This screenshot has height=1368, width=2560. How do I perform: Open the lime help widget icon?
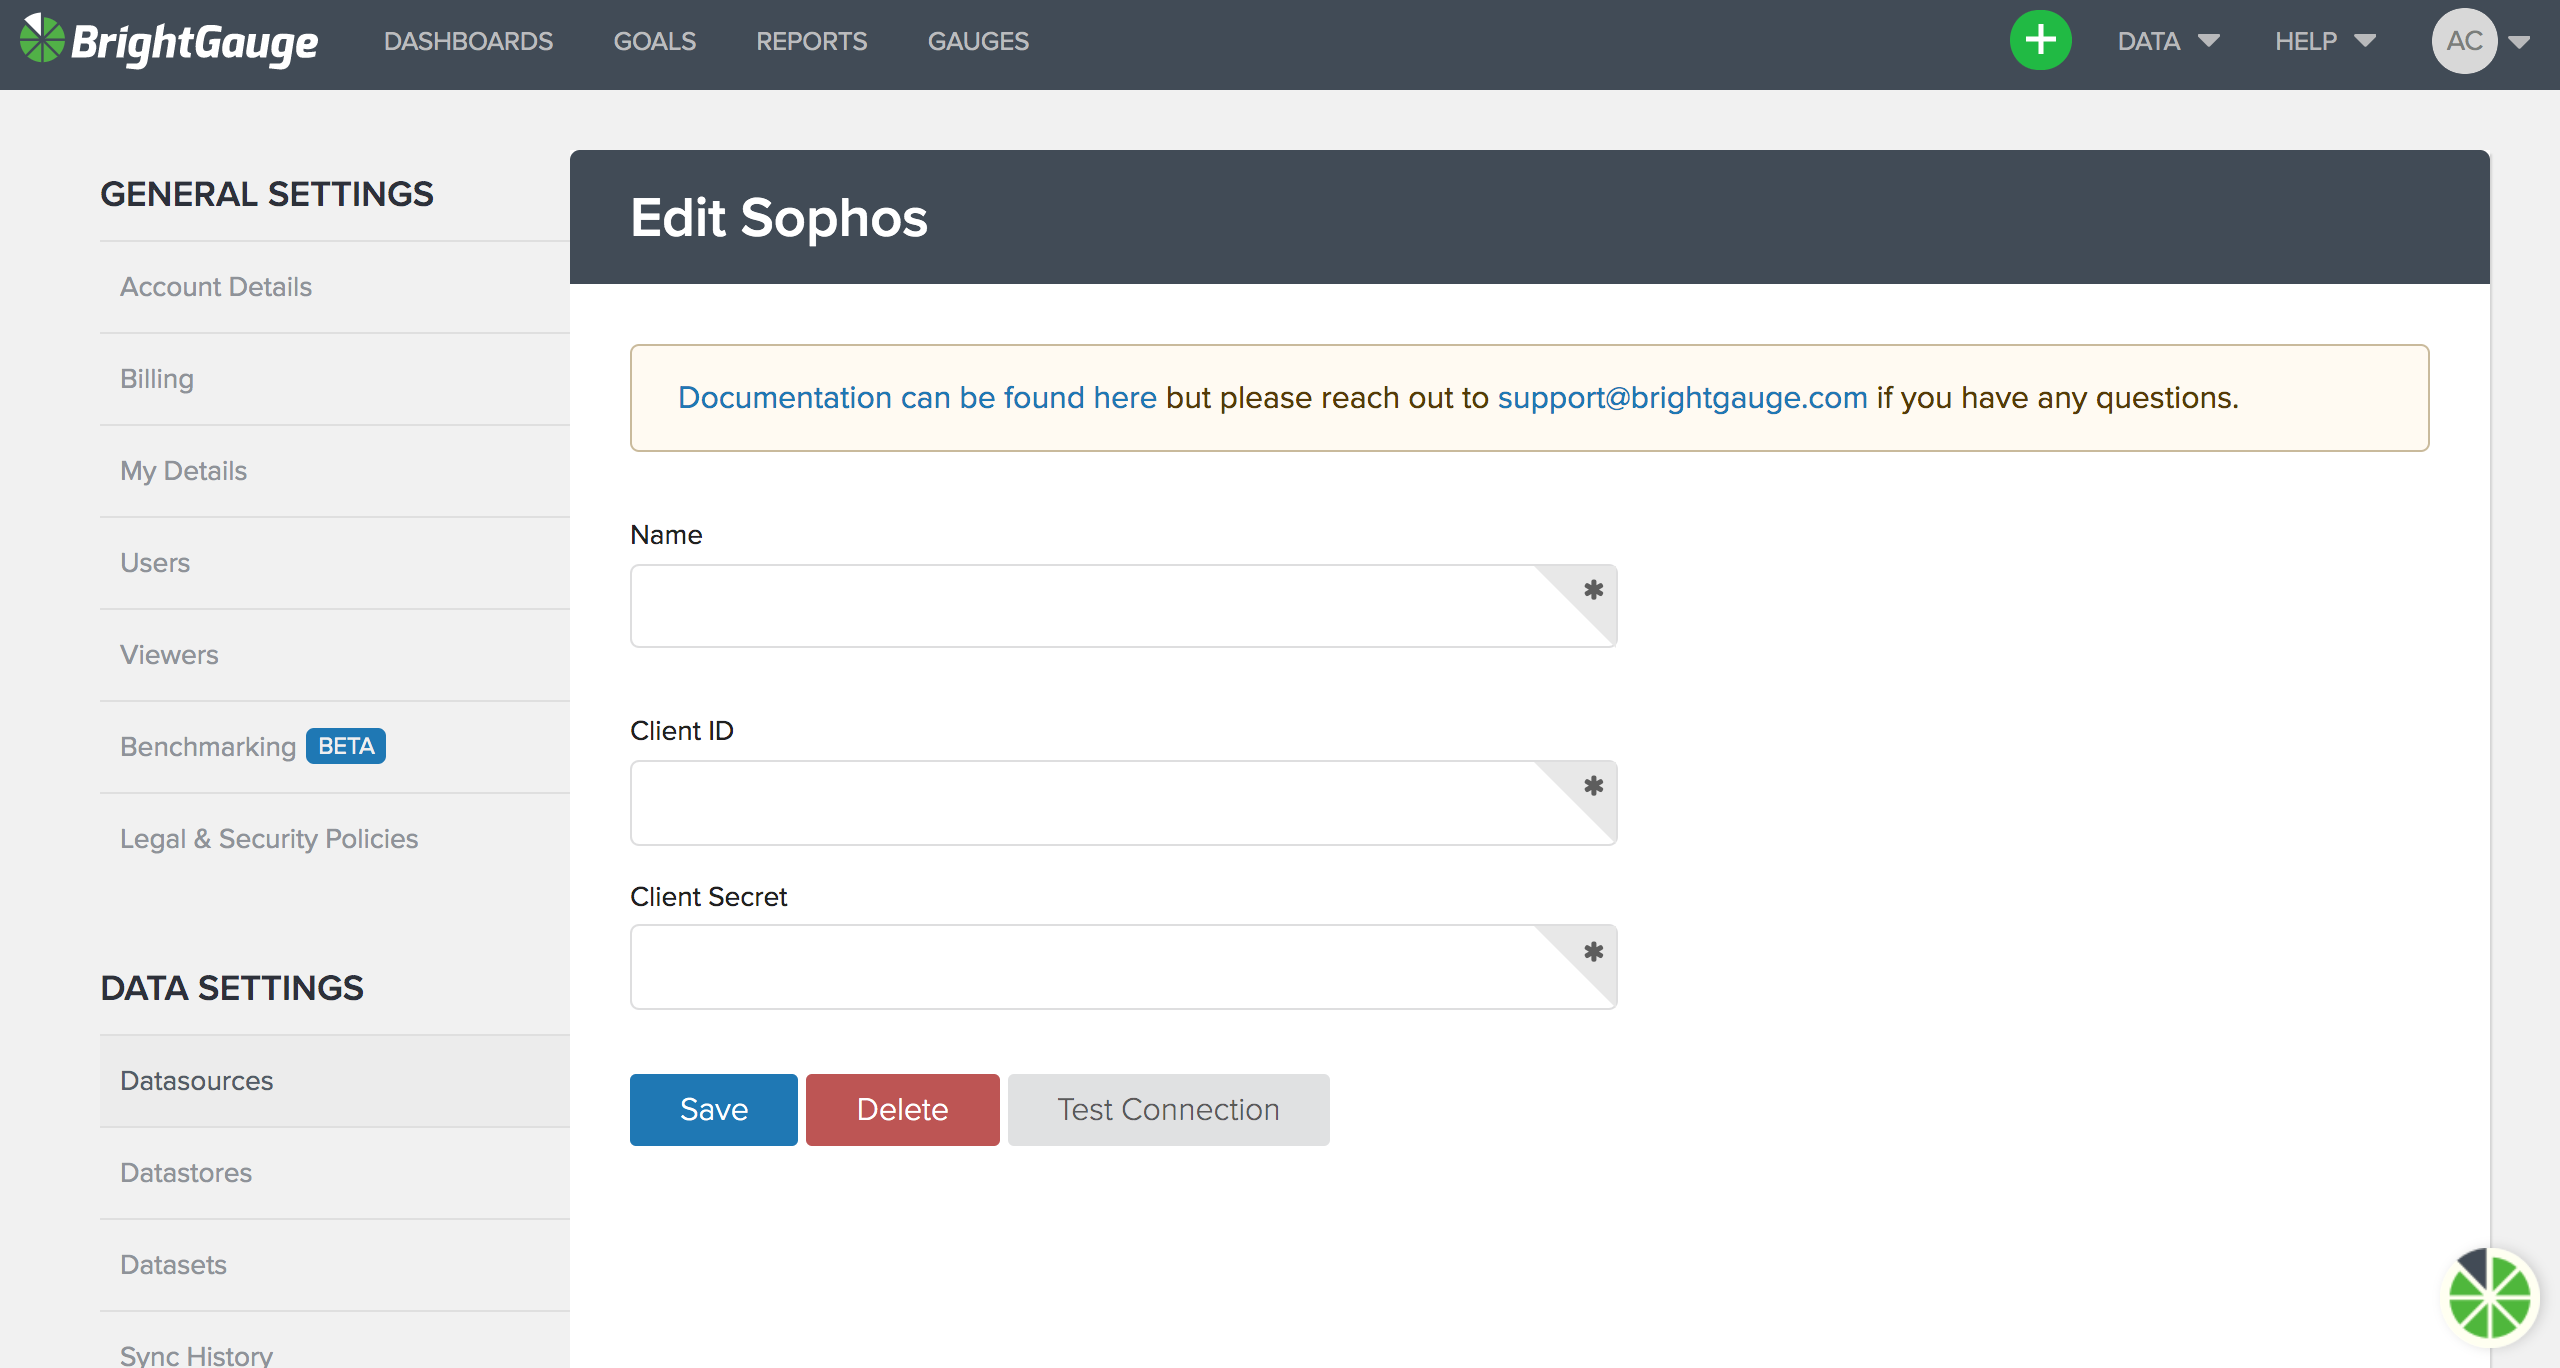pos(2490,1297)
